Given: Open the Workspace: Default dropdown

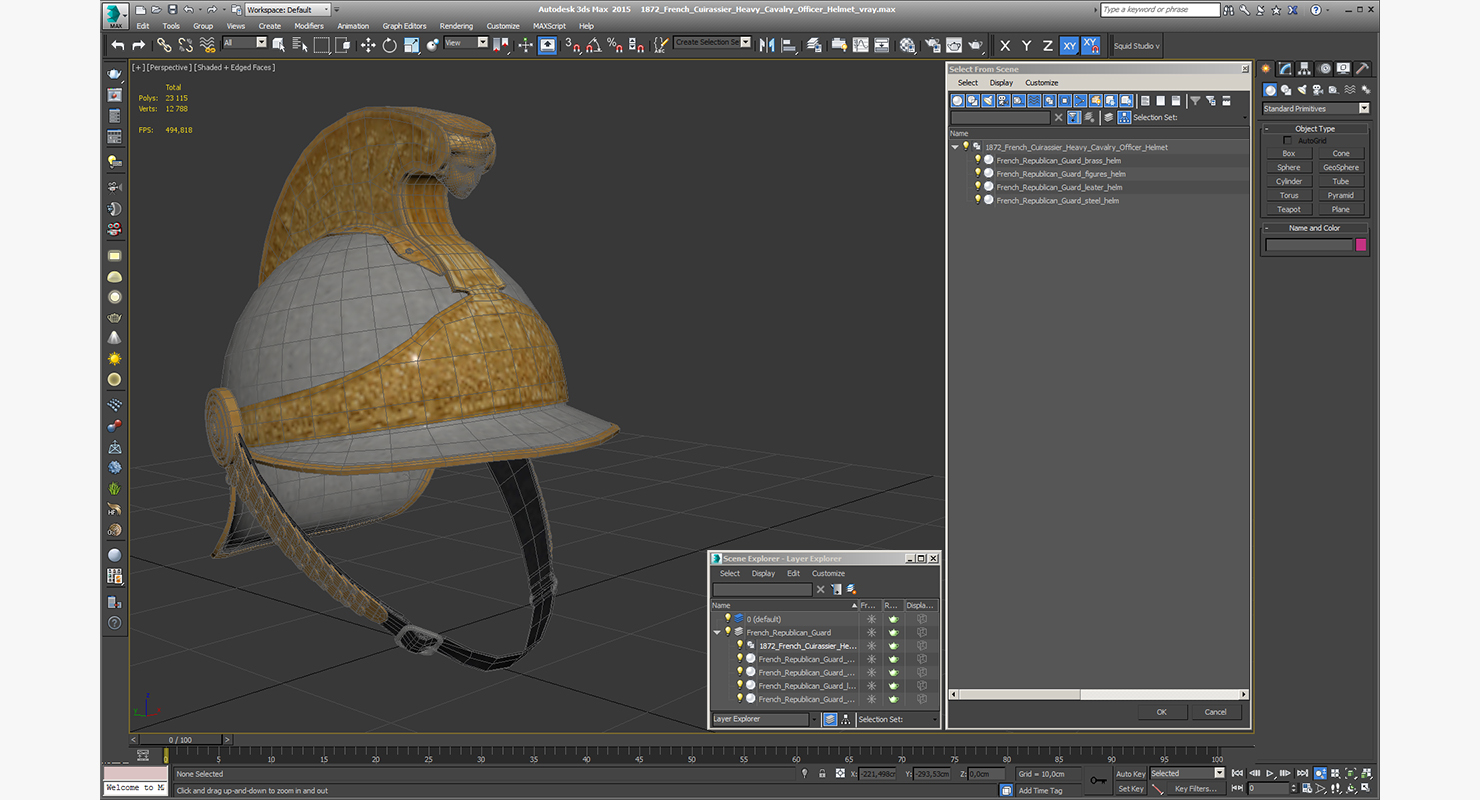Looking at the screenshot, I should tap(287, 10).
